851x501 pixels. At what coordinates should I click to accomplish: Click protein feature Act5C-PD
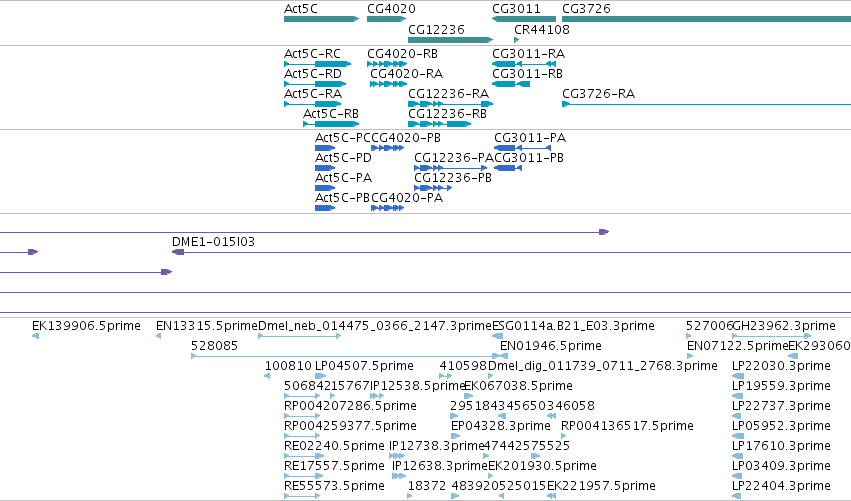point(325,168)
